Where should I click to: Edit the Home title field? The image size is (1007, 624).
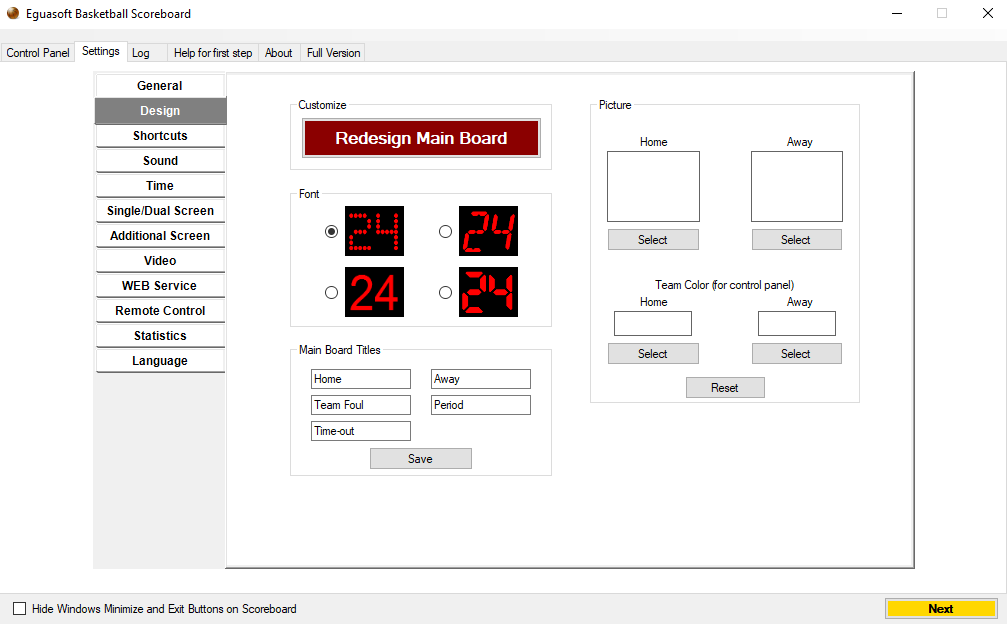[361, 379]
